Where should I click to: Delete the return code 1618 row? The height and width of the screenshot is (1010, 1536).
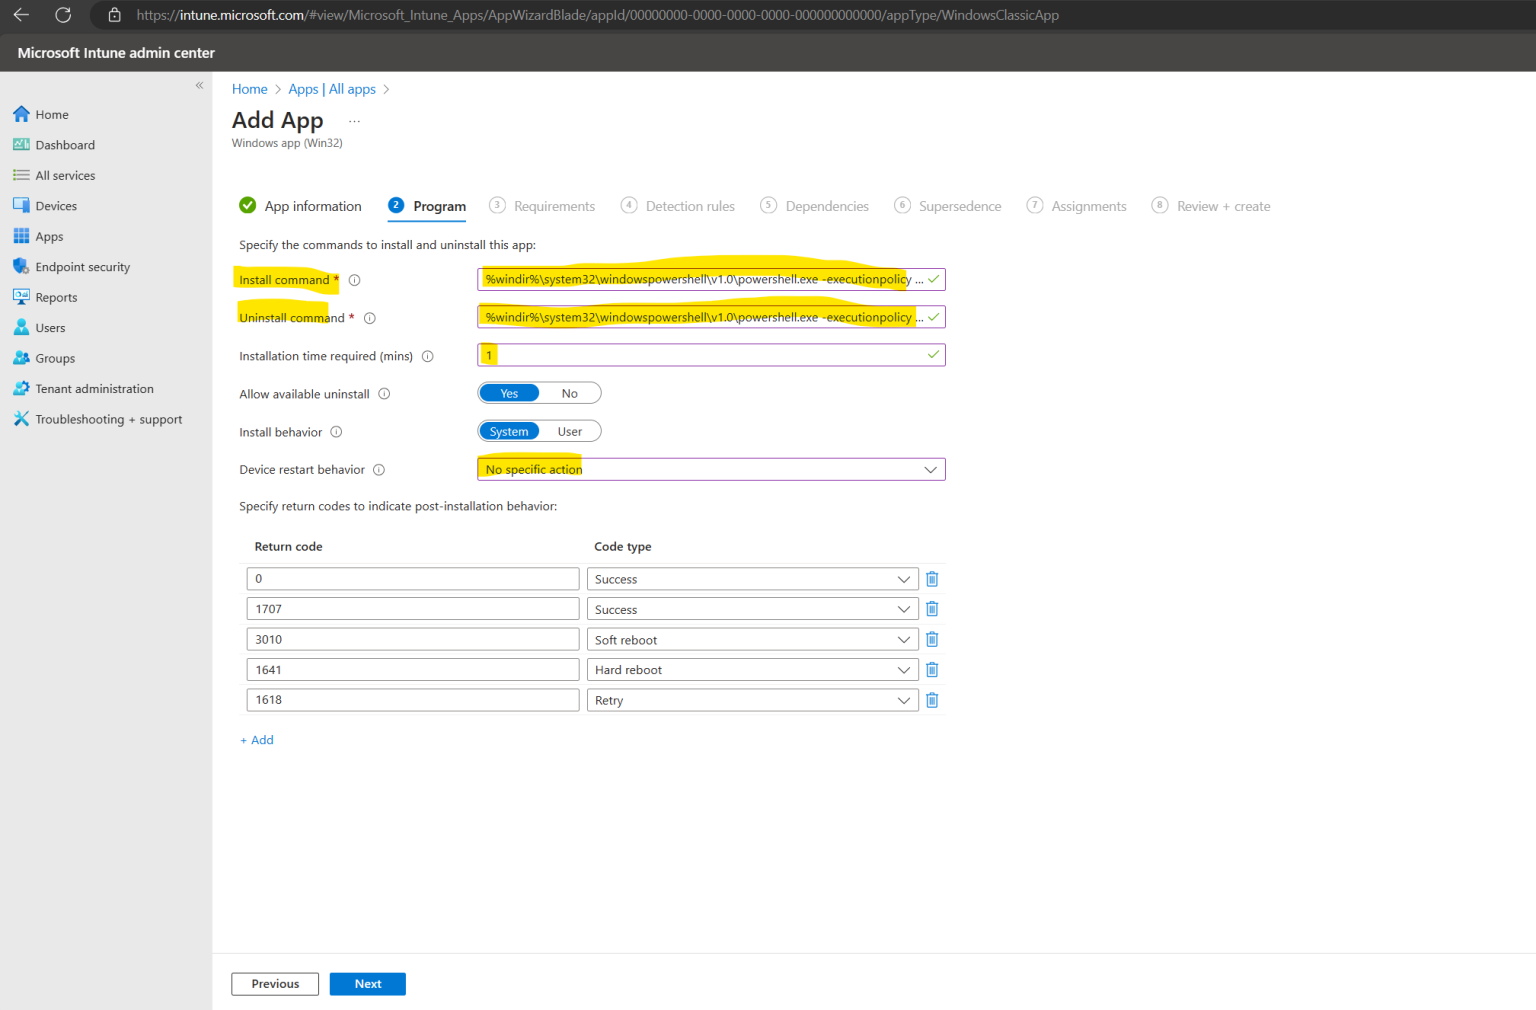tap(931, 700)
